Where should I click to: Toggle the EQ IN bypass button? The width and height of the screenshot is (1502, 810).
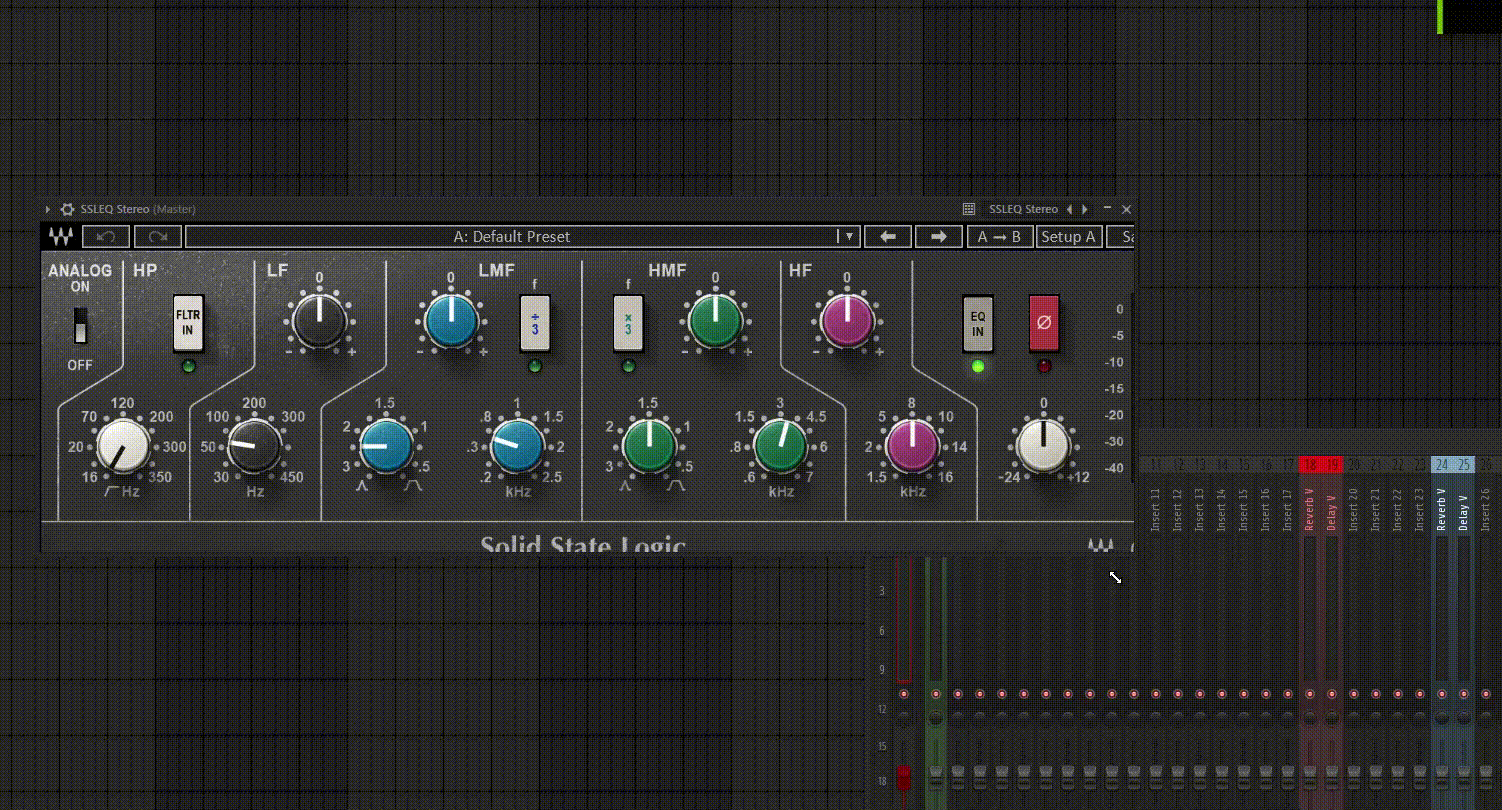[x=977, y=323]
